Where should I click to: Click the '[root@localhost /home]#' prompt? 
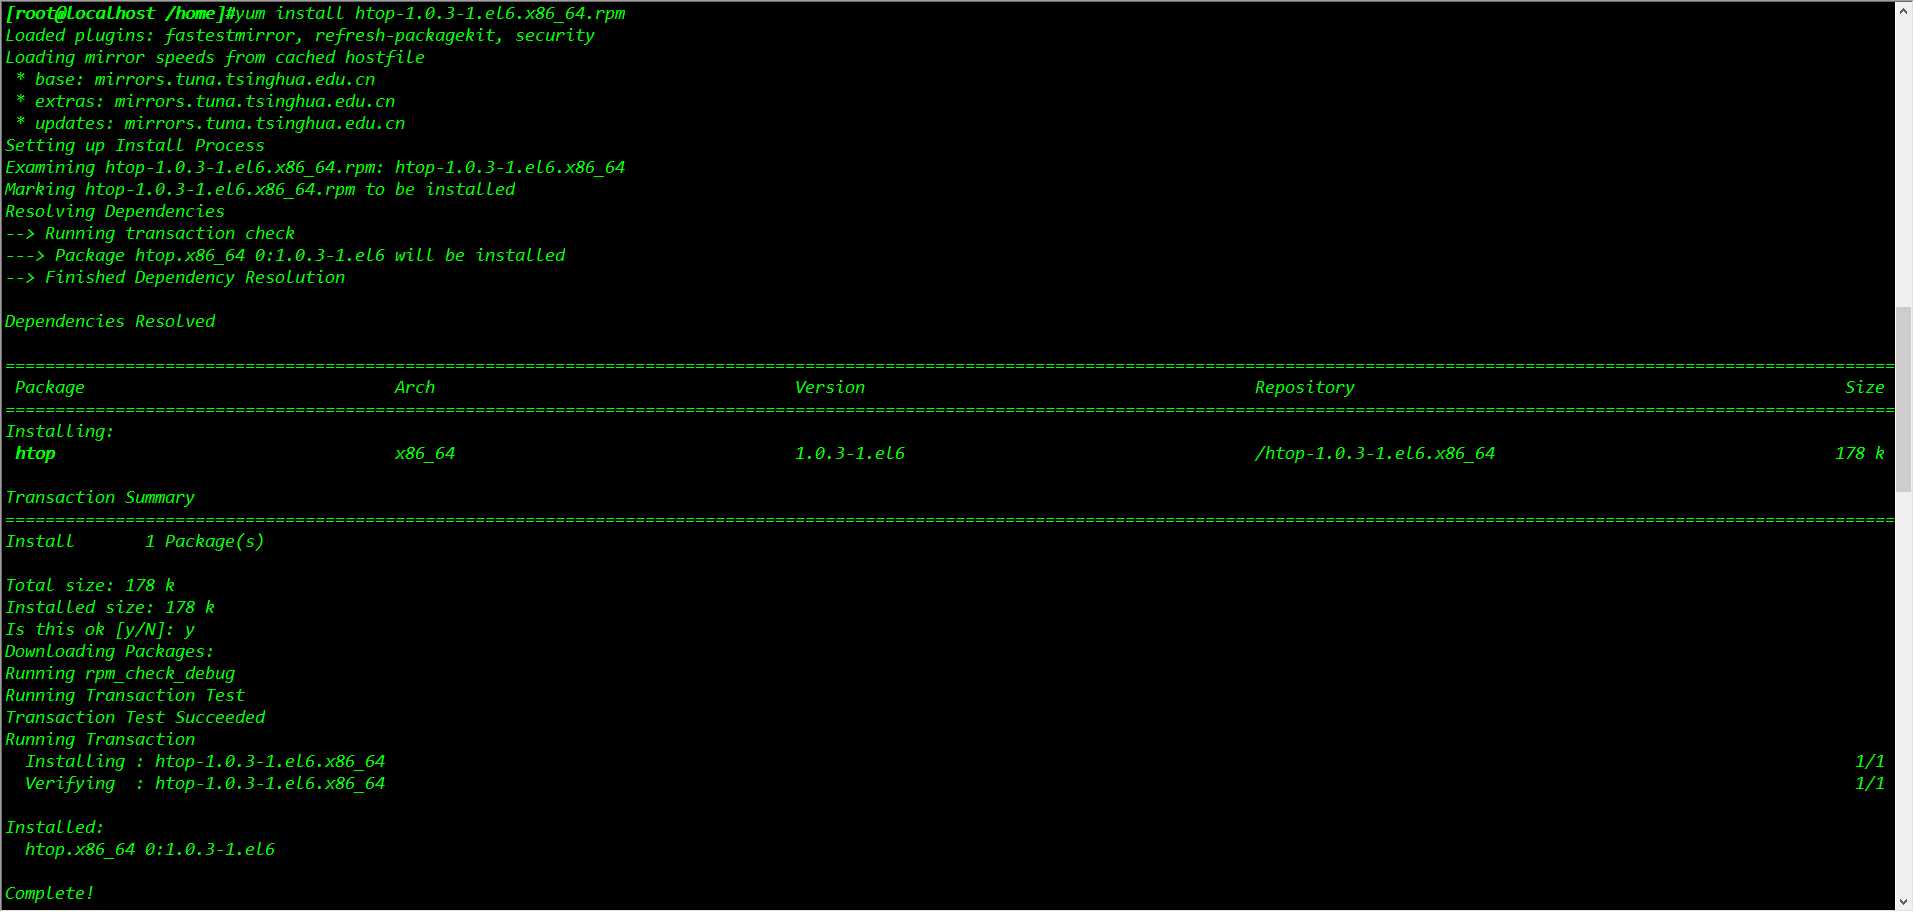pyautogui.click(x=120, y=13)
